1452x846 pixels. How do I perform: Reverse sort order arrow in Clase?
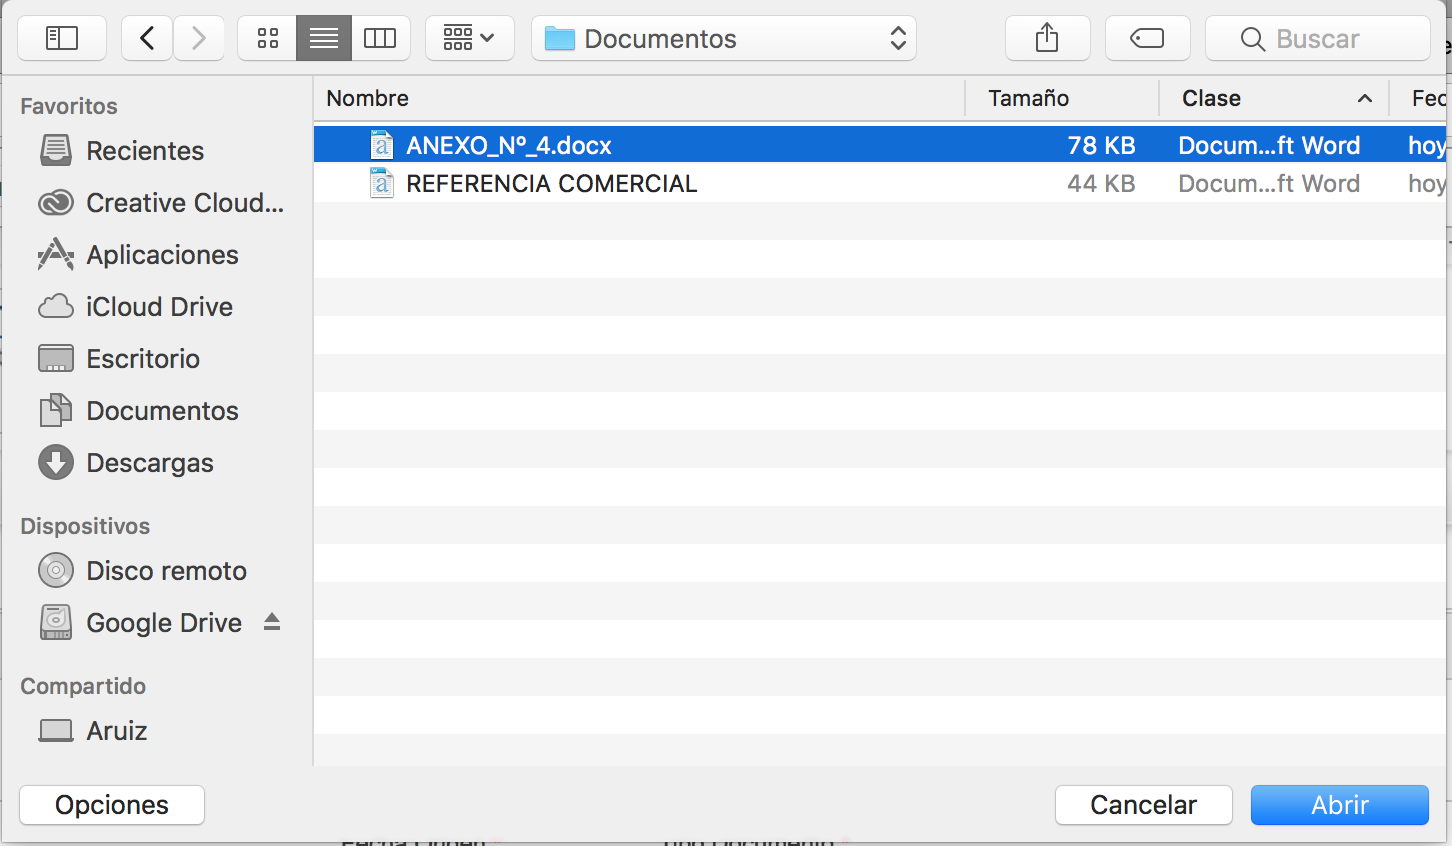point(1364,98)
